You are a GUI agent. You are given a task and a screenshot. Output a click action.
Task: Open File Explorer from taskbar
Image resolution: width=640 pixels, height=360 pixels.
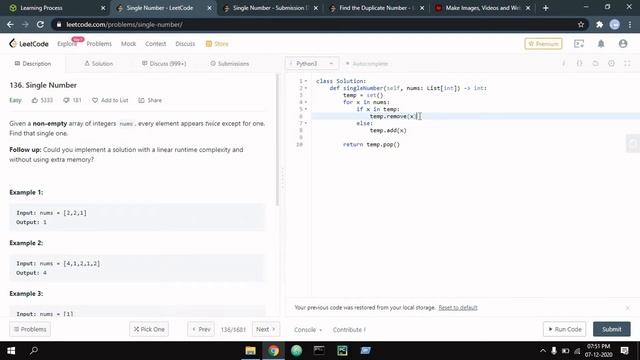coord(250,351)
